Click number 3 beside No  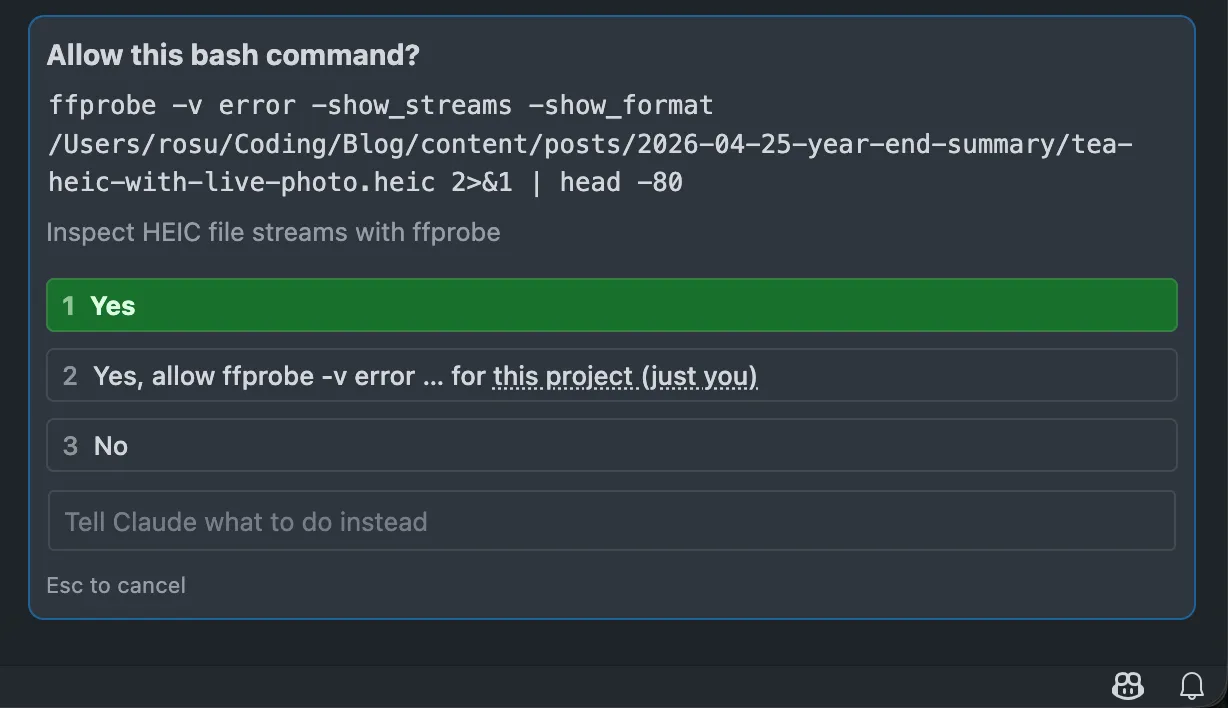pyautogui.click(x=70, y=446)
